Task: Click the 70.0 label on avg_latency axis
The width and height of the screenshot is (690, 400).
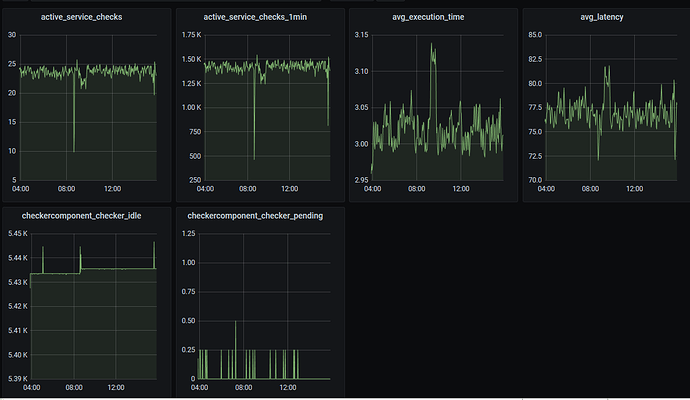Action: coord(535,180)
